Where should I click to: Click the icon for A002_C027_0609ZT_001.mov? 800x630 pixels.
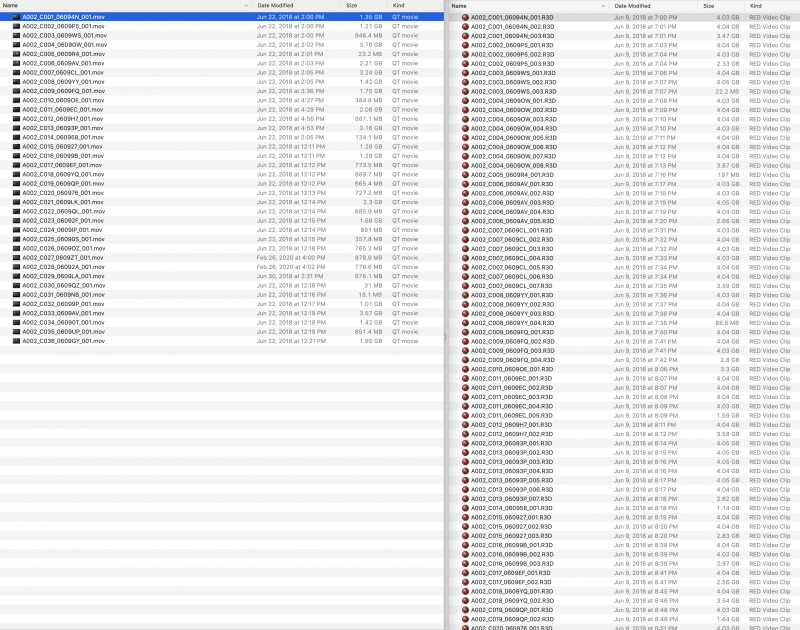(x=16, y=258)
